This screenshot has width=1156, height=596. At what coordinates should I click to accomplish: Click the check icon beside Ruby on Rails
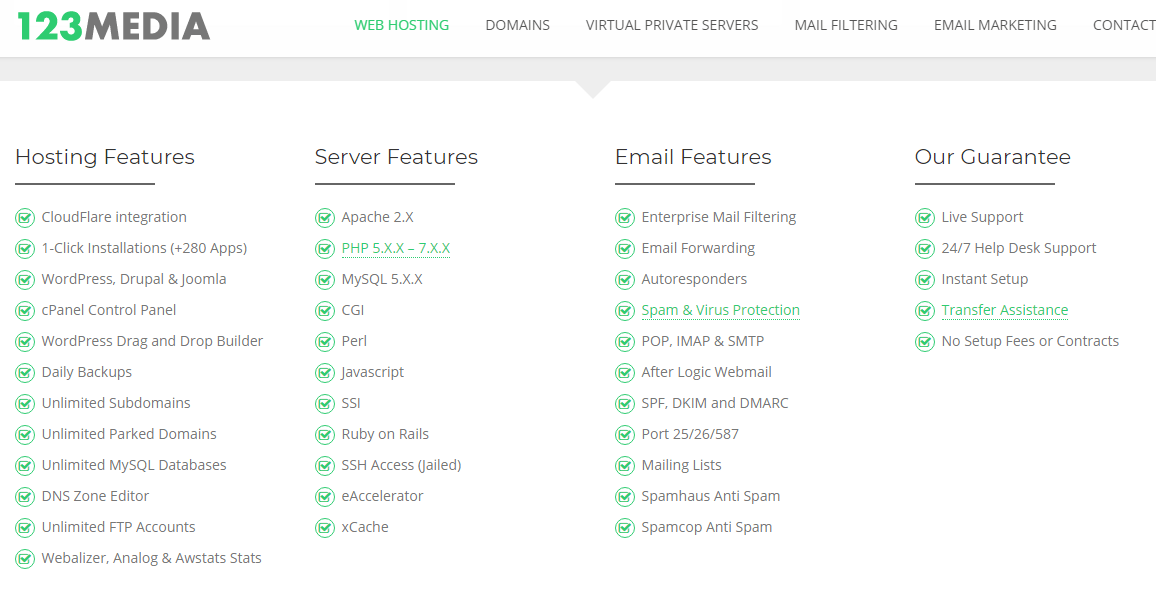(x=325, y=434)
